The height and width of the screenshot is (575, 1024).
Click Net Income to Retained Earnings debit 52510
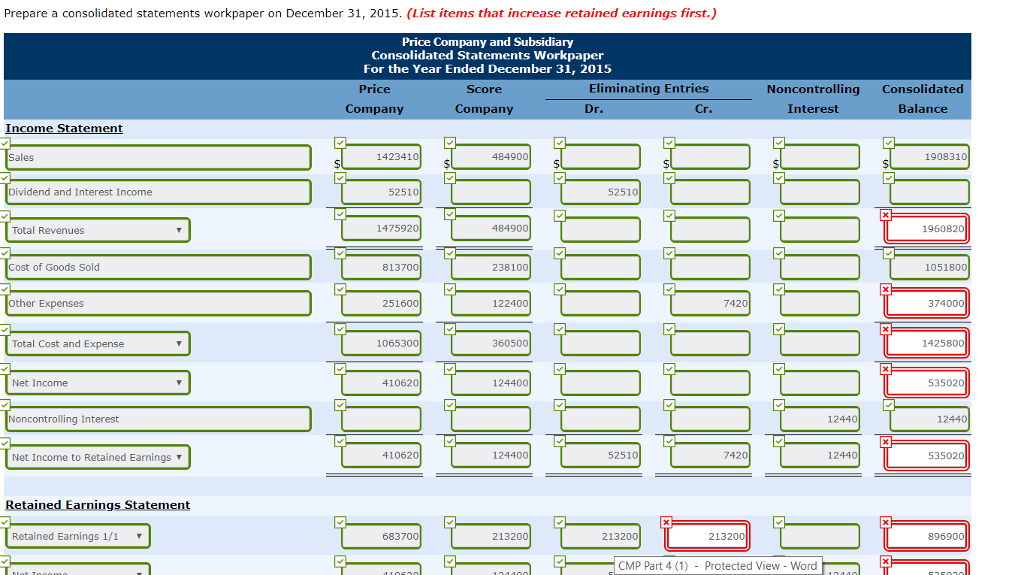click(600, 455)
